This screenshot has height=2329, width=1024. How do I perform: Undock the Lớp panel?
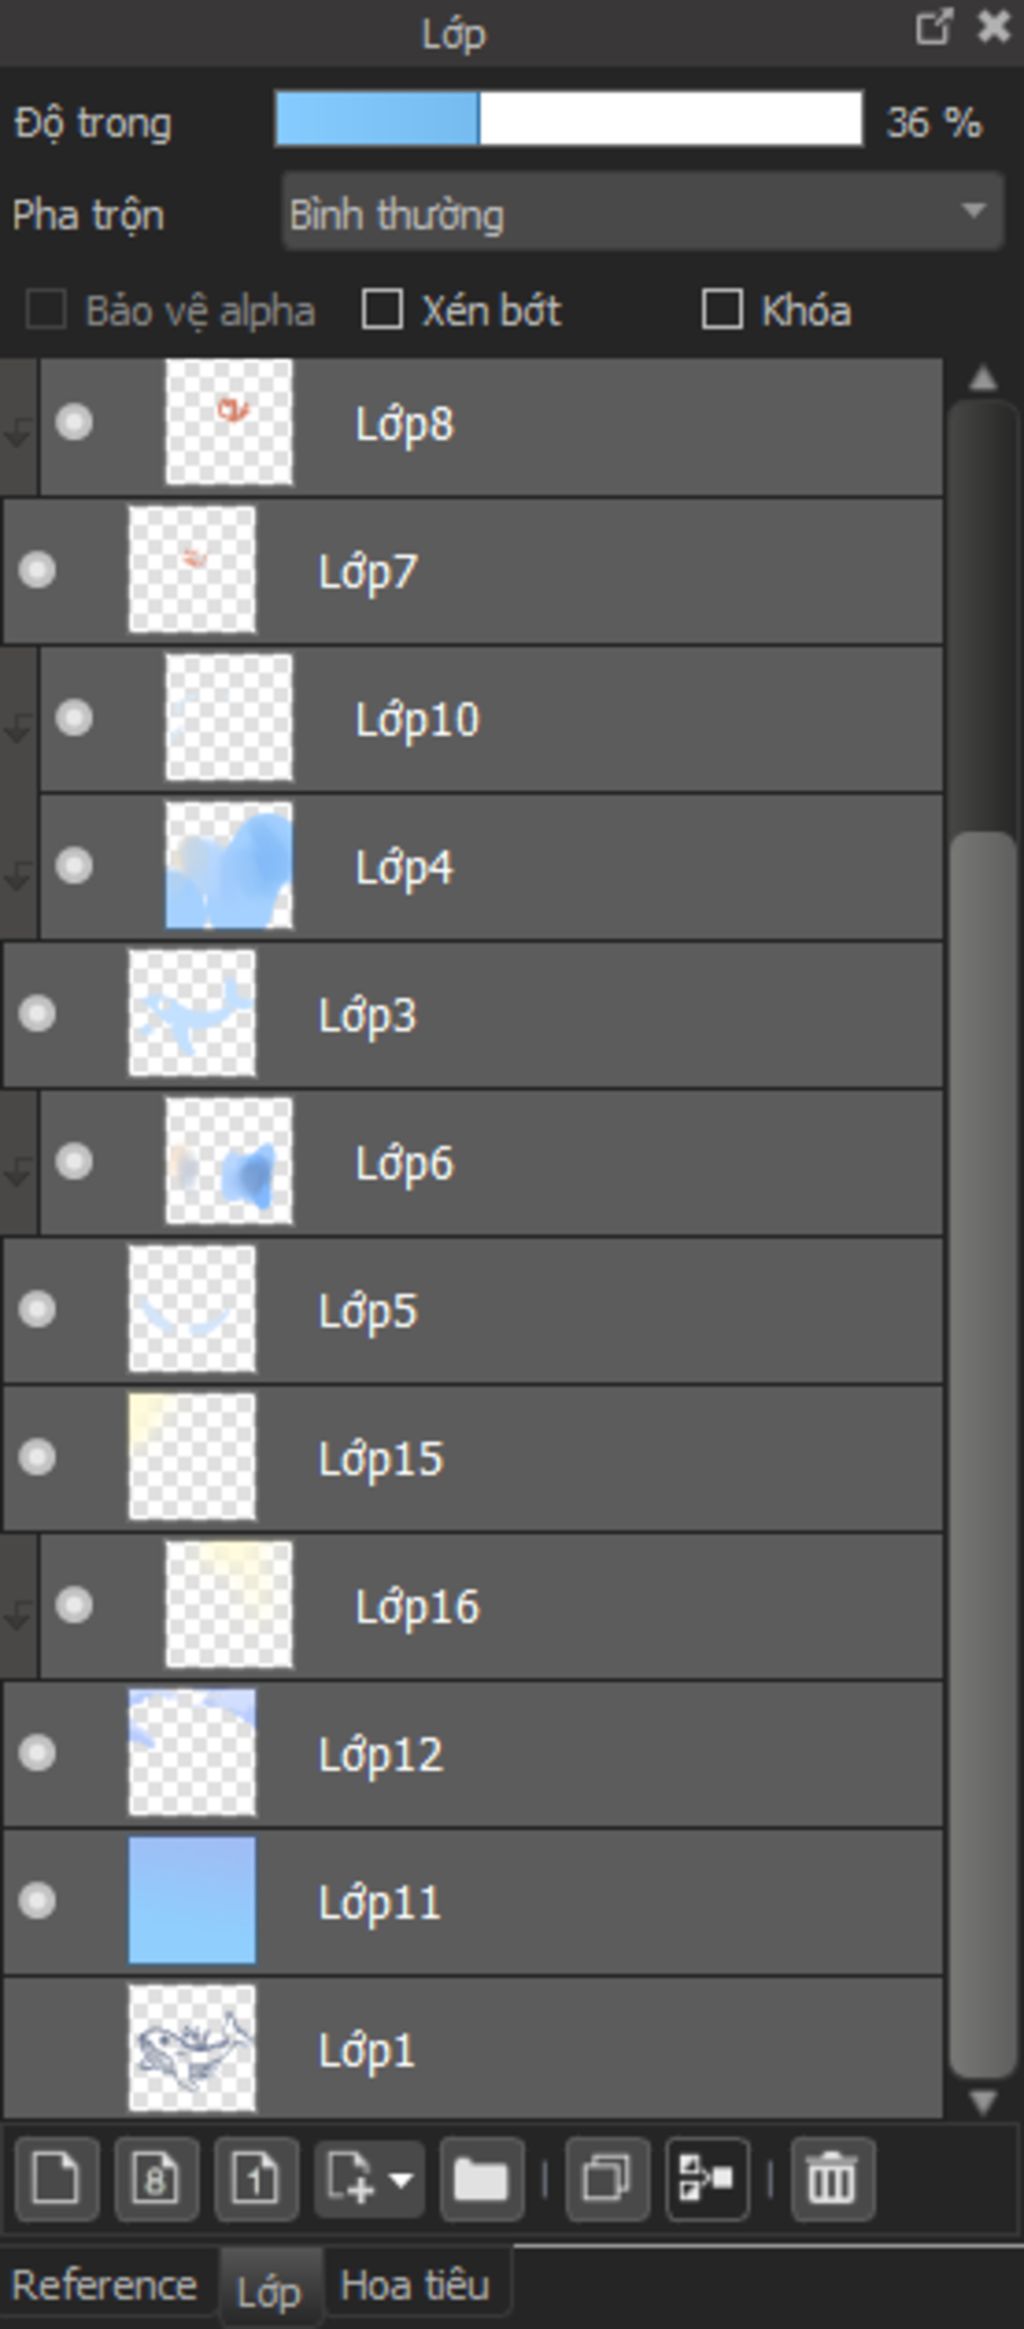click(933, 27)
